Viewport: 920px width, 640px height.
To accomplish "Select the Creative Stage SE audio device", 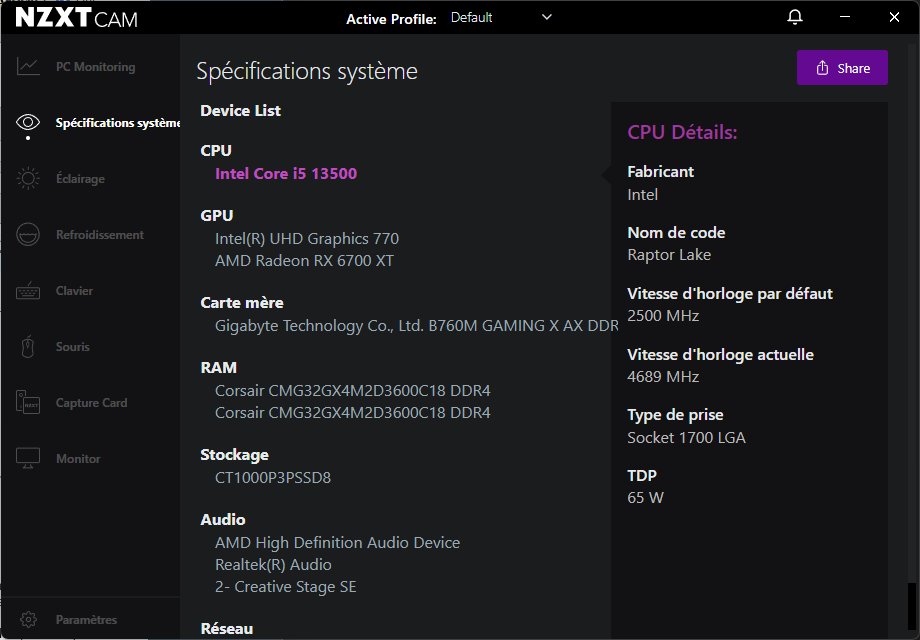I will pyautogui.click(x=286, y=587).
